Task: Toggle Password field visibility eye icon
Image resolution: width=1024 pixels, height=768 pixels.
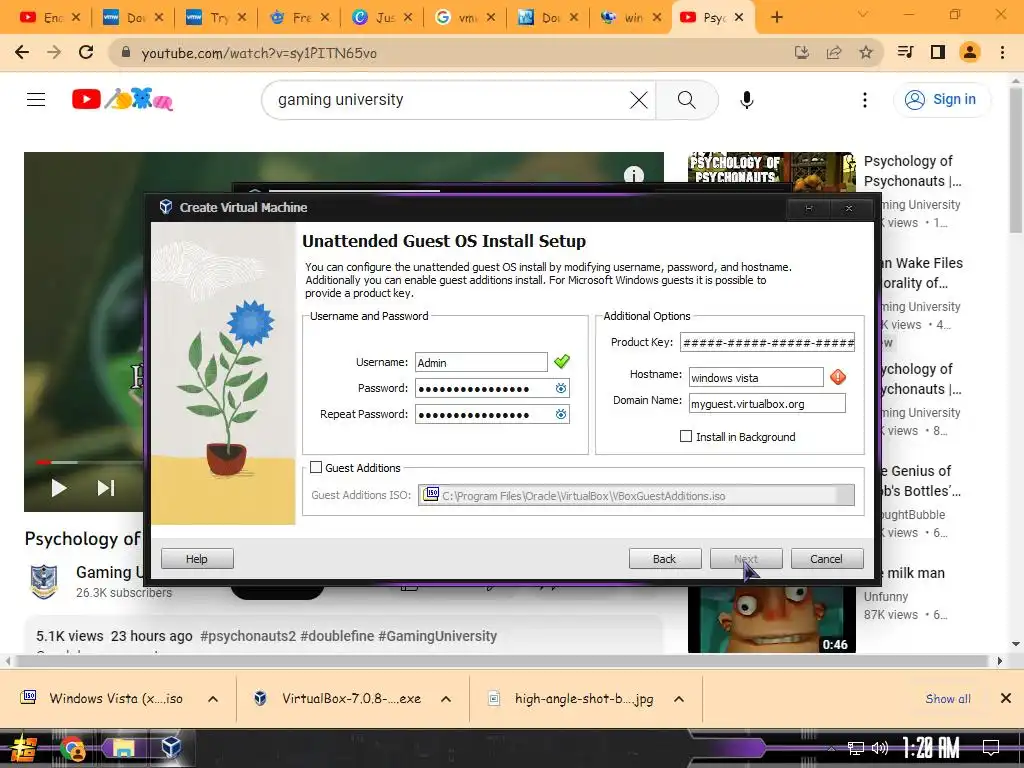Action: [560, 389]
